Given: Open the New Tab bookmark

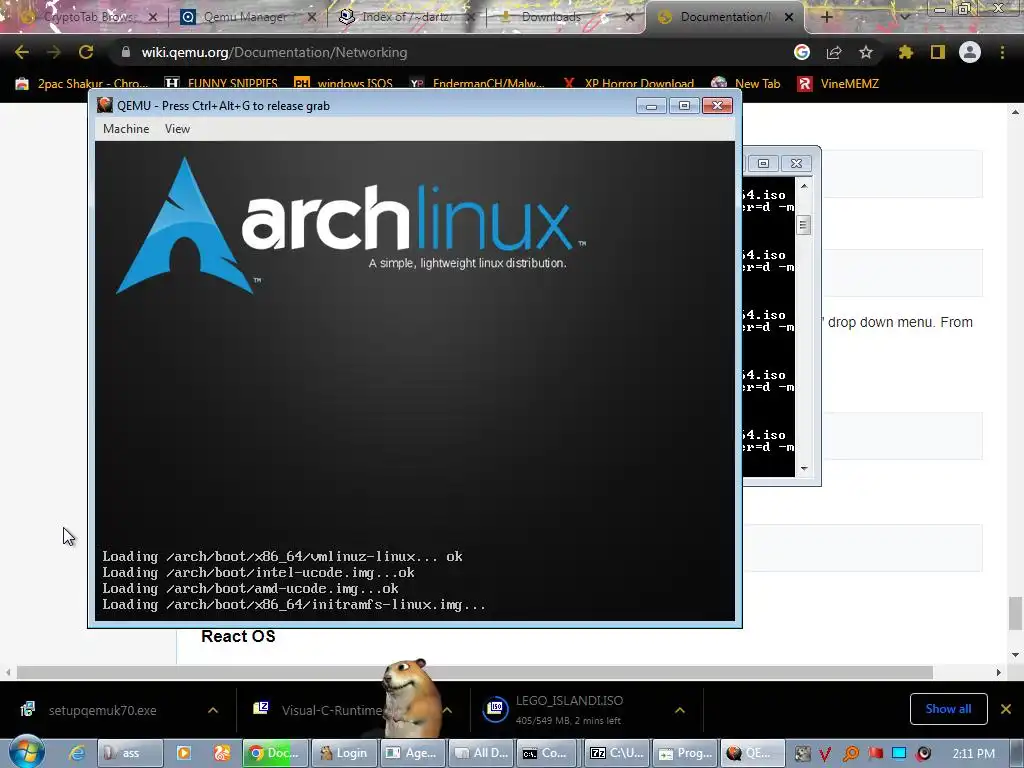Looking at the screenshot, I should coord(746,84).
